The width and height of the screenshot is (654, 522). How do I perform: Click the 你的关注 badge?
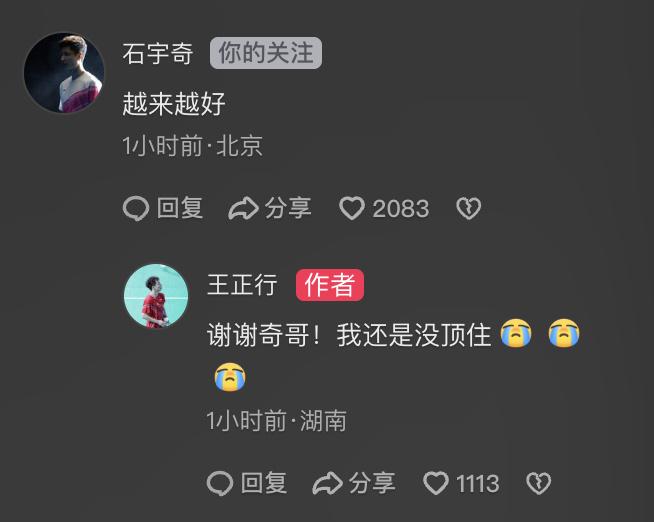(x=266, y=53)
